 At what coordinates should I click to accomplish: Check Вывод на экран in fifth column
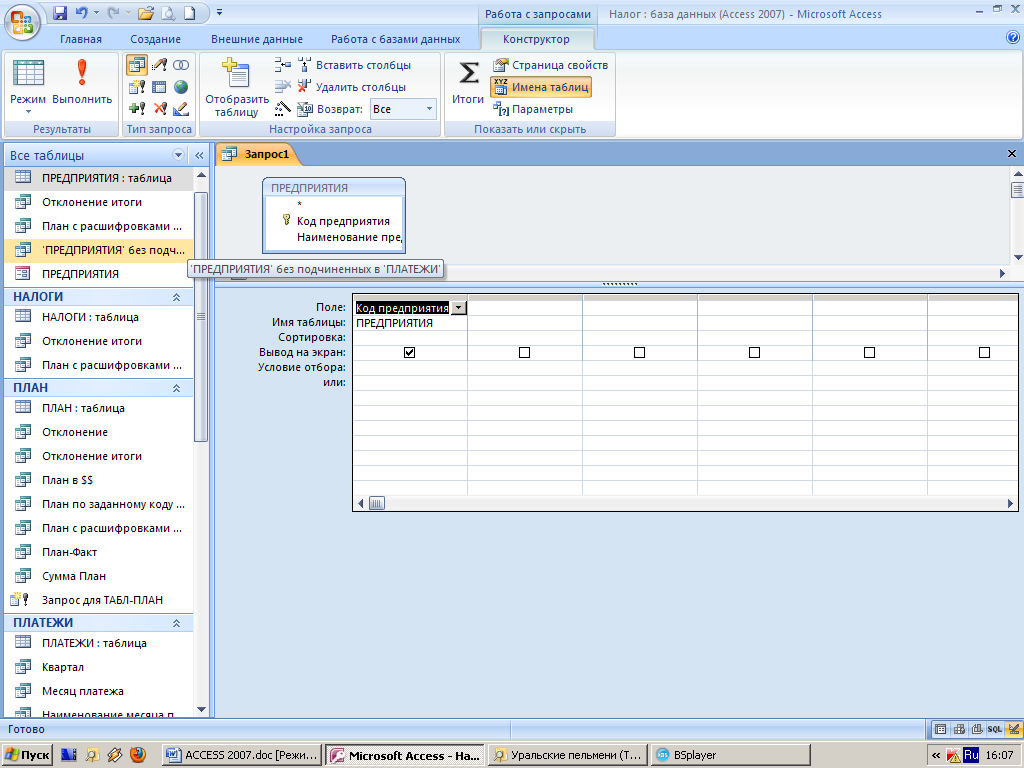[x=869, y=353]
